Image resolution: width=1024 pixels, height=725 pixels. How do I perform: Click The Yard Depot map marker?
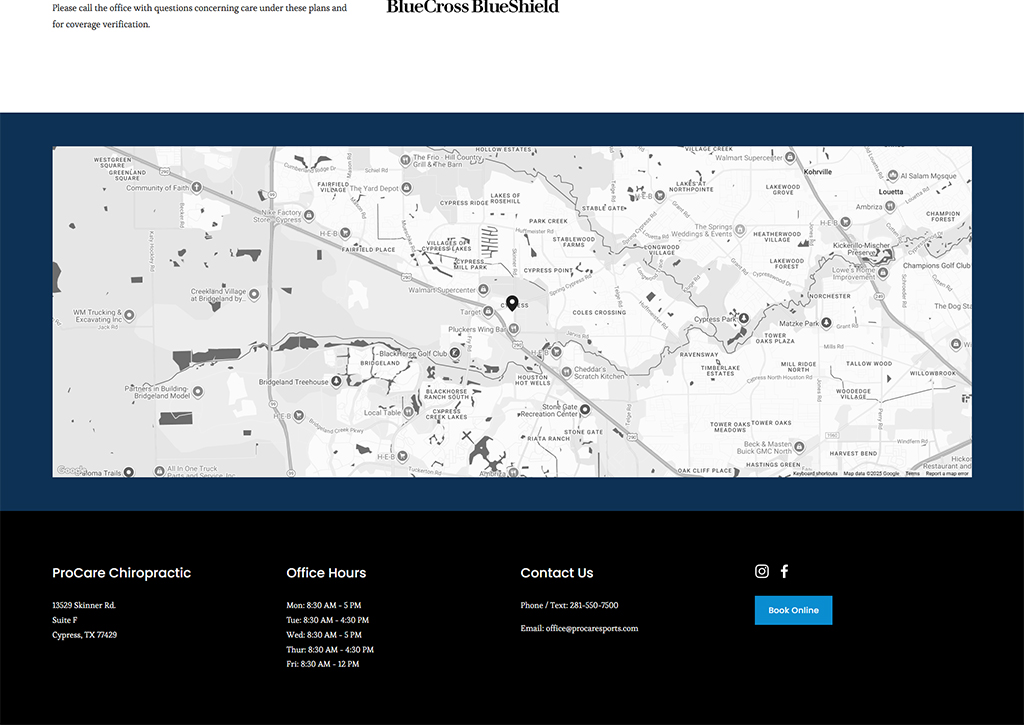pyautogui.click(x=407, y=188)
